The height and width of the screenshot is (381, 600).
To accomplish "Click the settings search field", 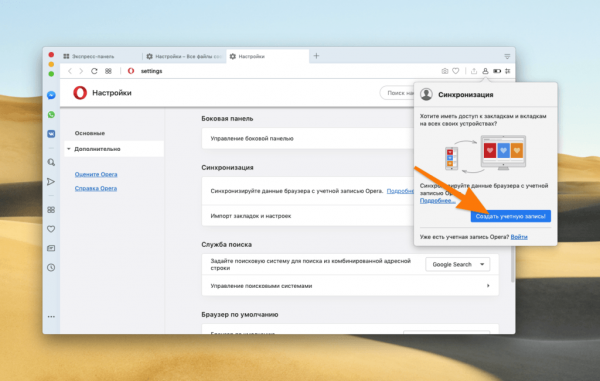I will point(397,93).
